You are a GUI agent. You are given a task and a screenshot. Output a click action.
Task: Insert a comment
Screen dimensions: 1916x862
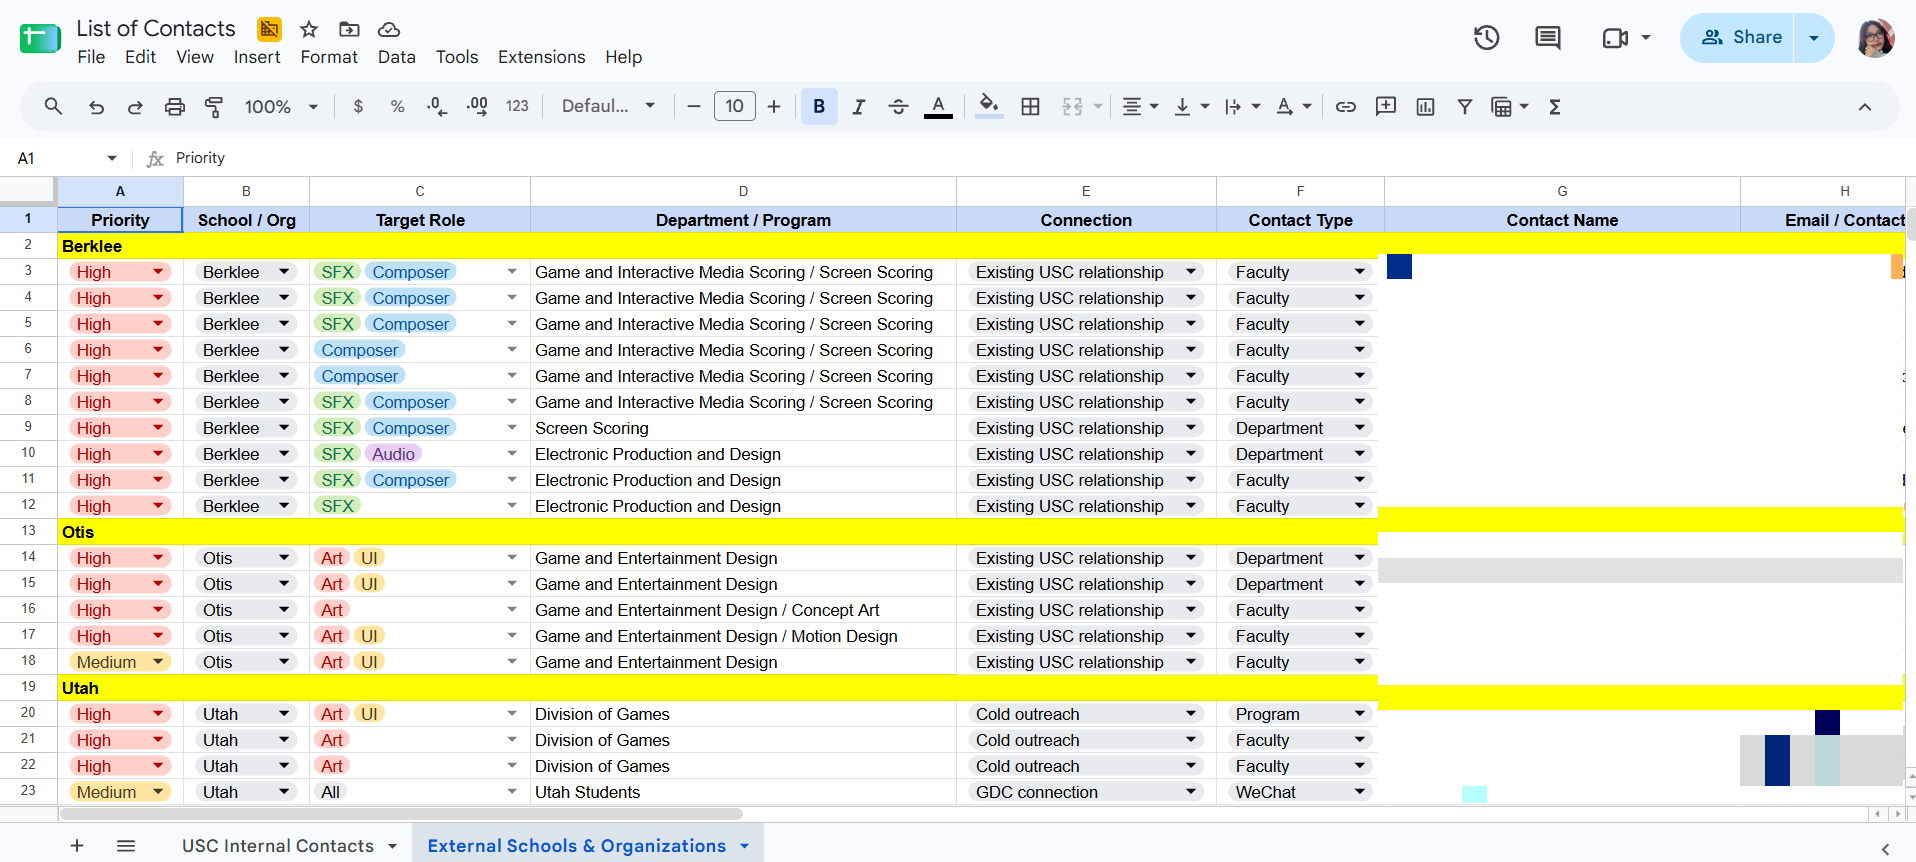coord(1386,107)
